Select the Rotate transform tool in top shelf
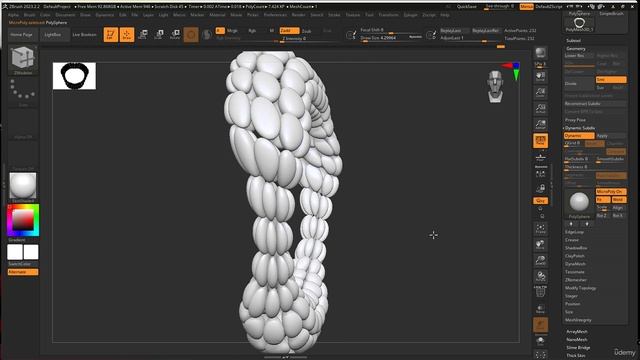The height and width of the screenshot is (360, 640). (175, 35)
